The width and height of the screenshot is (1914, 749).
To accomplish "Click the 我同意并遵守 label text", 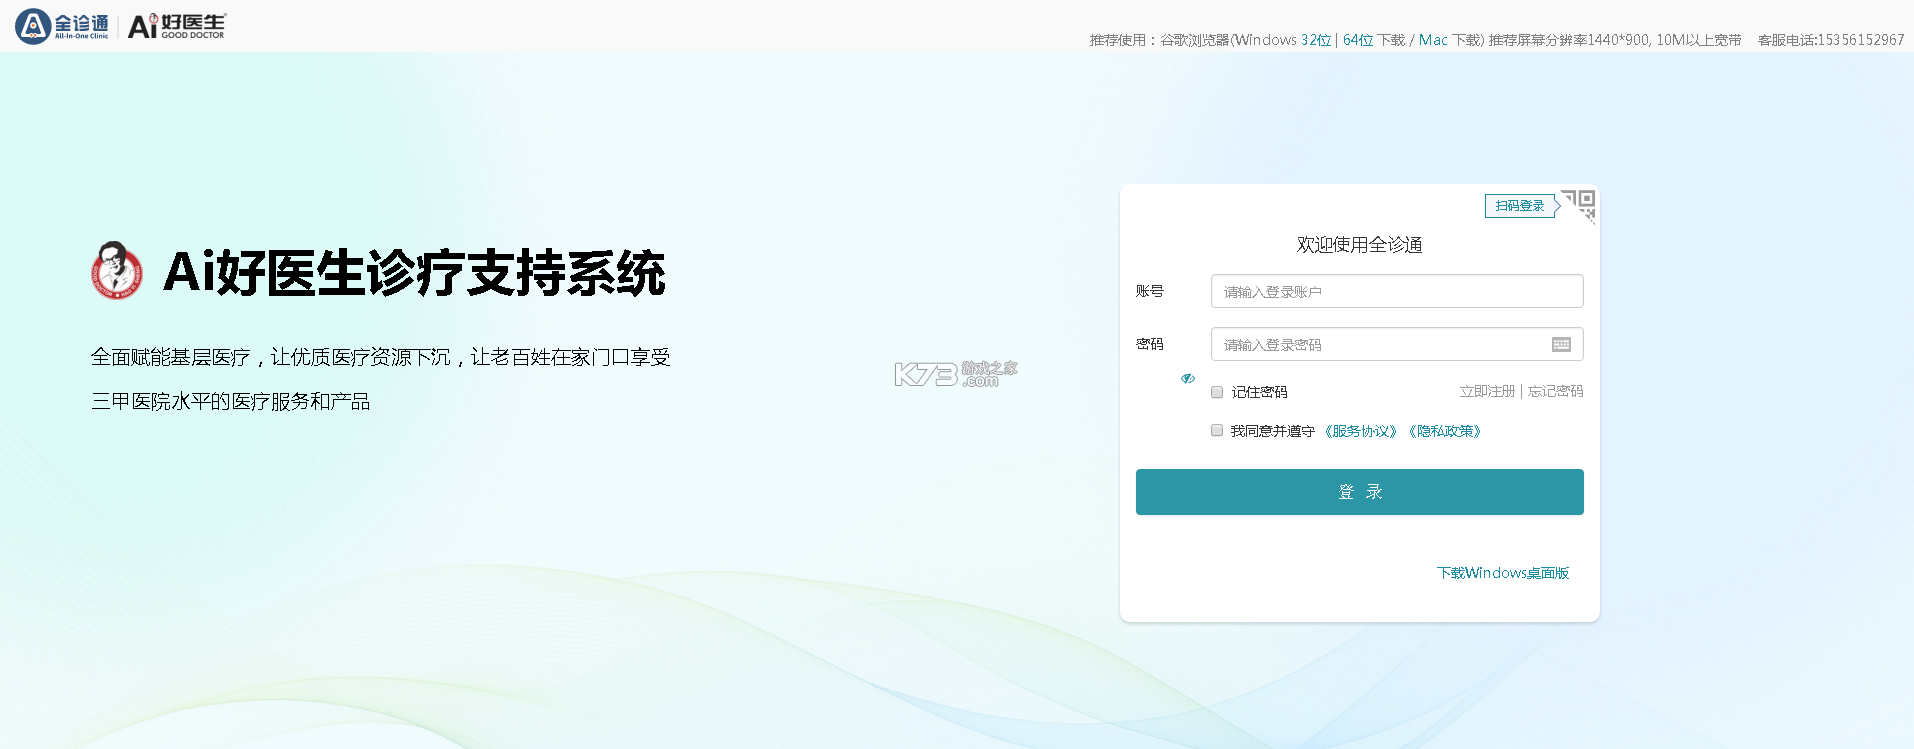I will tap(1272, 431).
